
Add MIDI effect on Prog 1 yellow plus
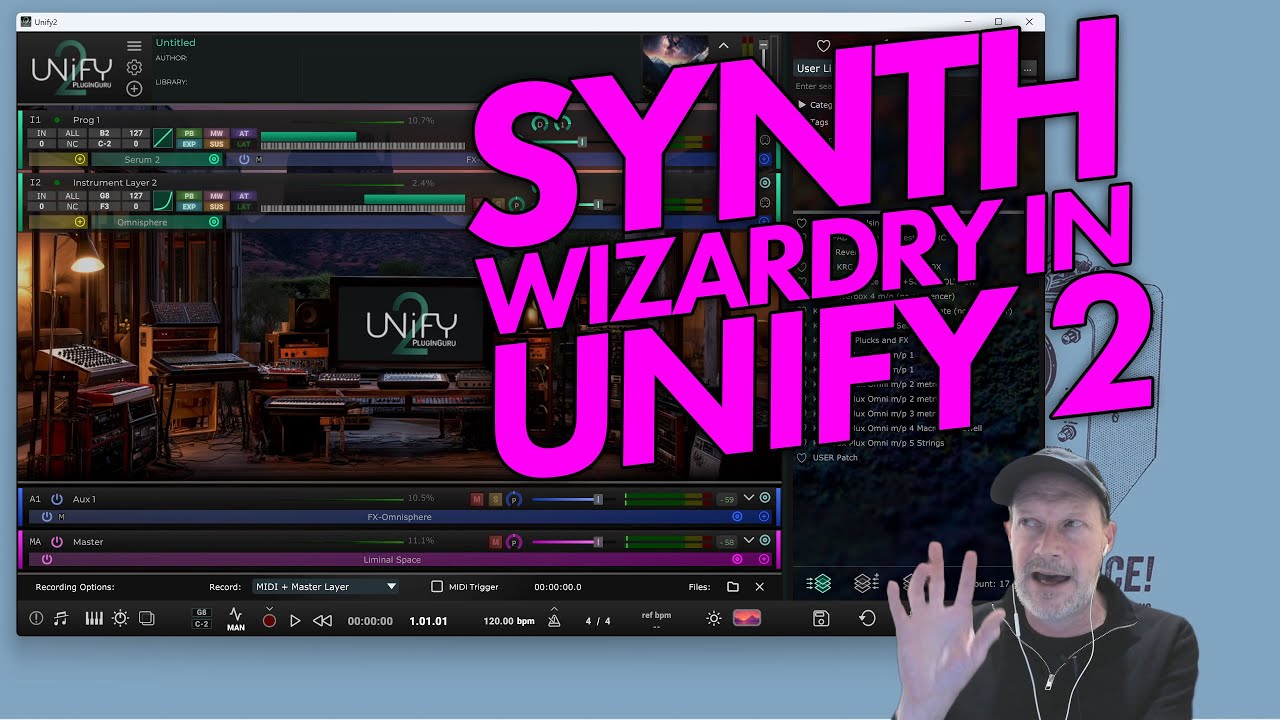point(80,159)
